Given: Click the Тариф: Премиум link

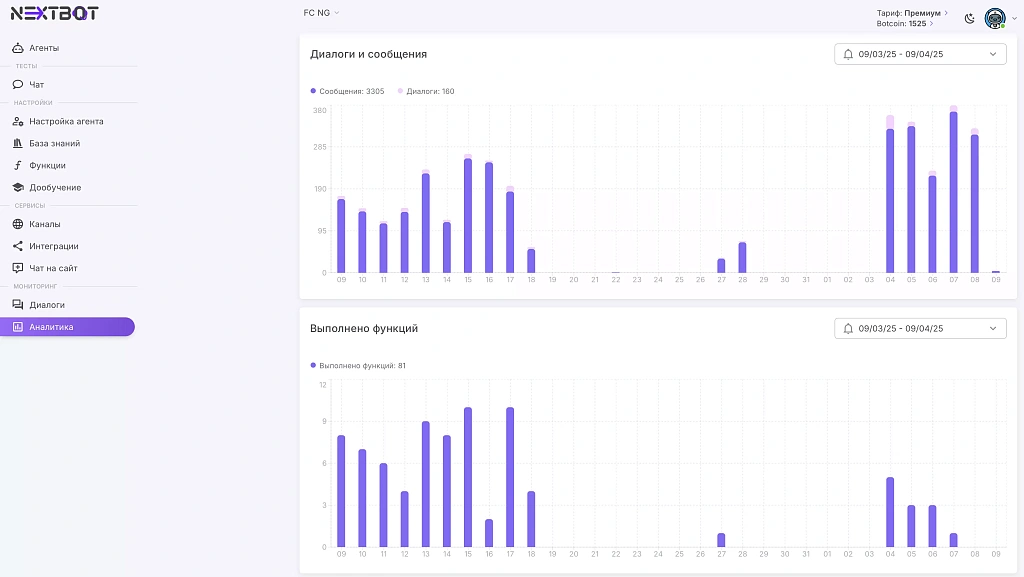Looking at the screenshot, I should (912, 13).
